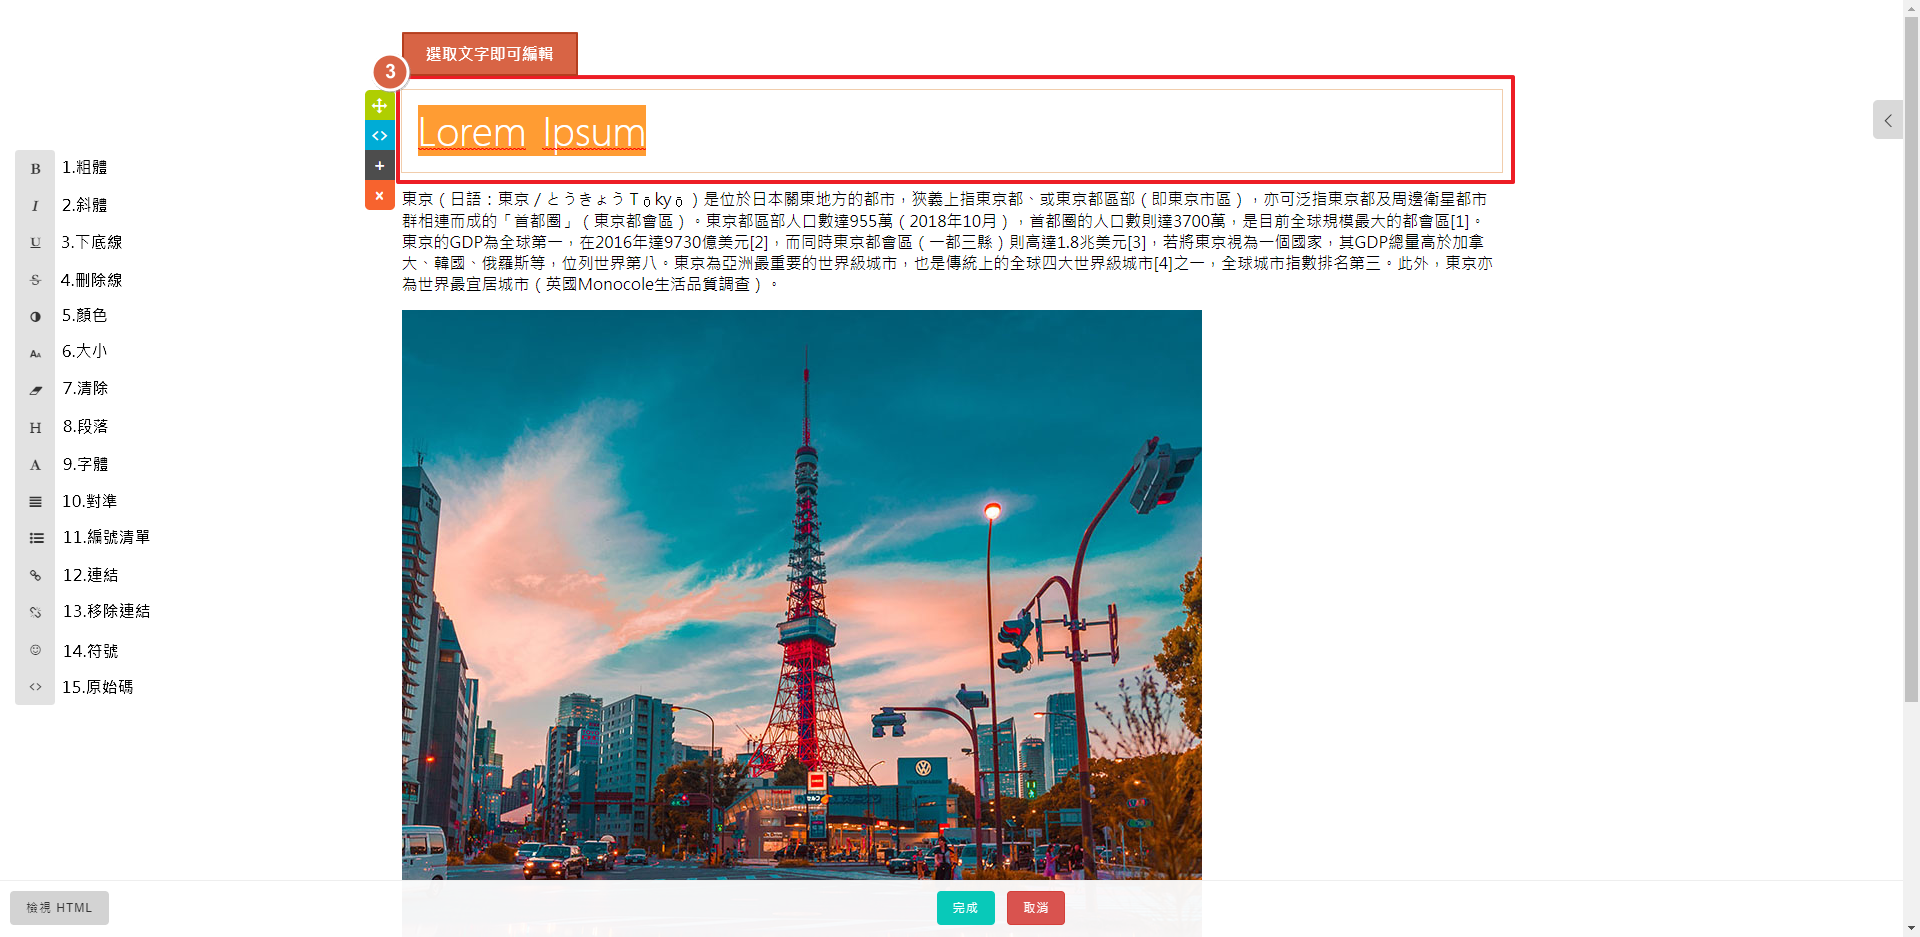Image resolution: width=1920 pixels, height=937 pixels.
Task: Toggle bold formatting icon in sidebar
Action: [x=35, y=169]
